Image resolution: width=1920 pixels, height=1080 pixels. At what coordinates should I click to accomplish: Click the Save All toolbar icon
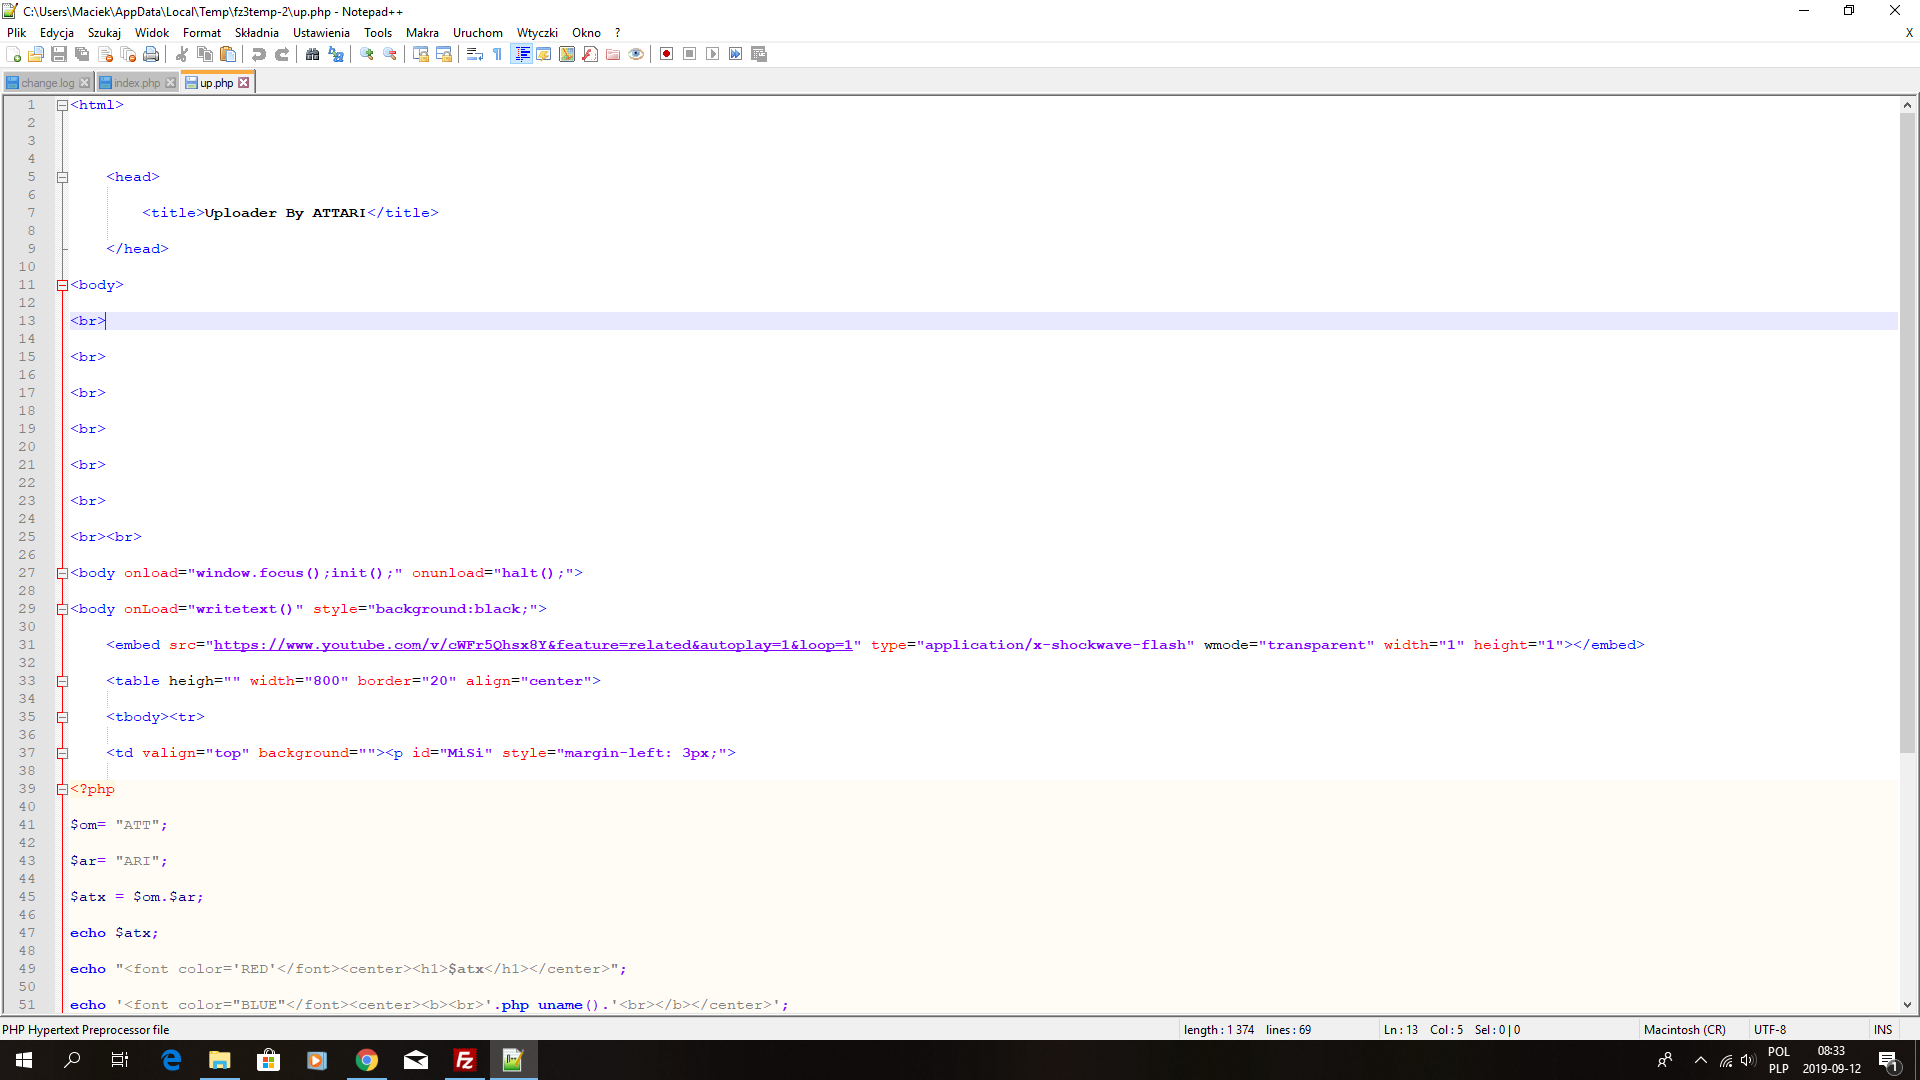pos(82,54)
